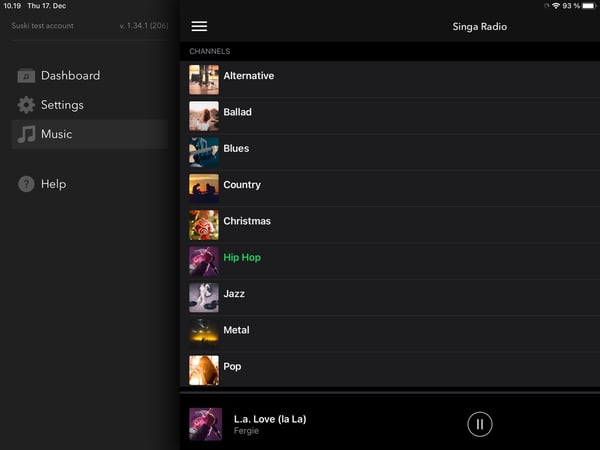Select the Ballad channel
Screen dimensions: 600x450
(x=237, y=113)
